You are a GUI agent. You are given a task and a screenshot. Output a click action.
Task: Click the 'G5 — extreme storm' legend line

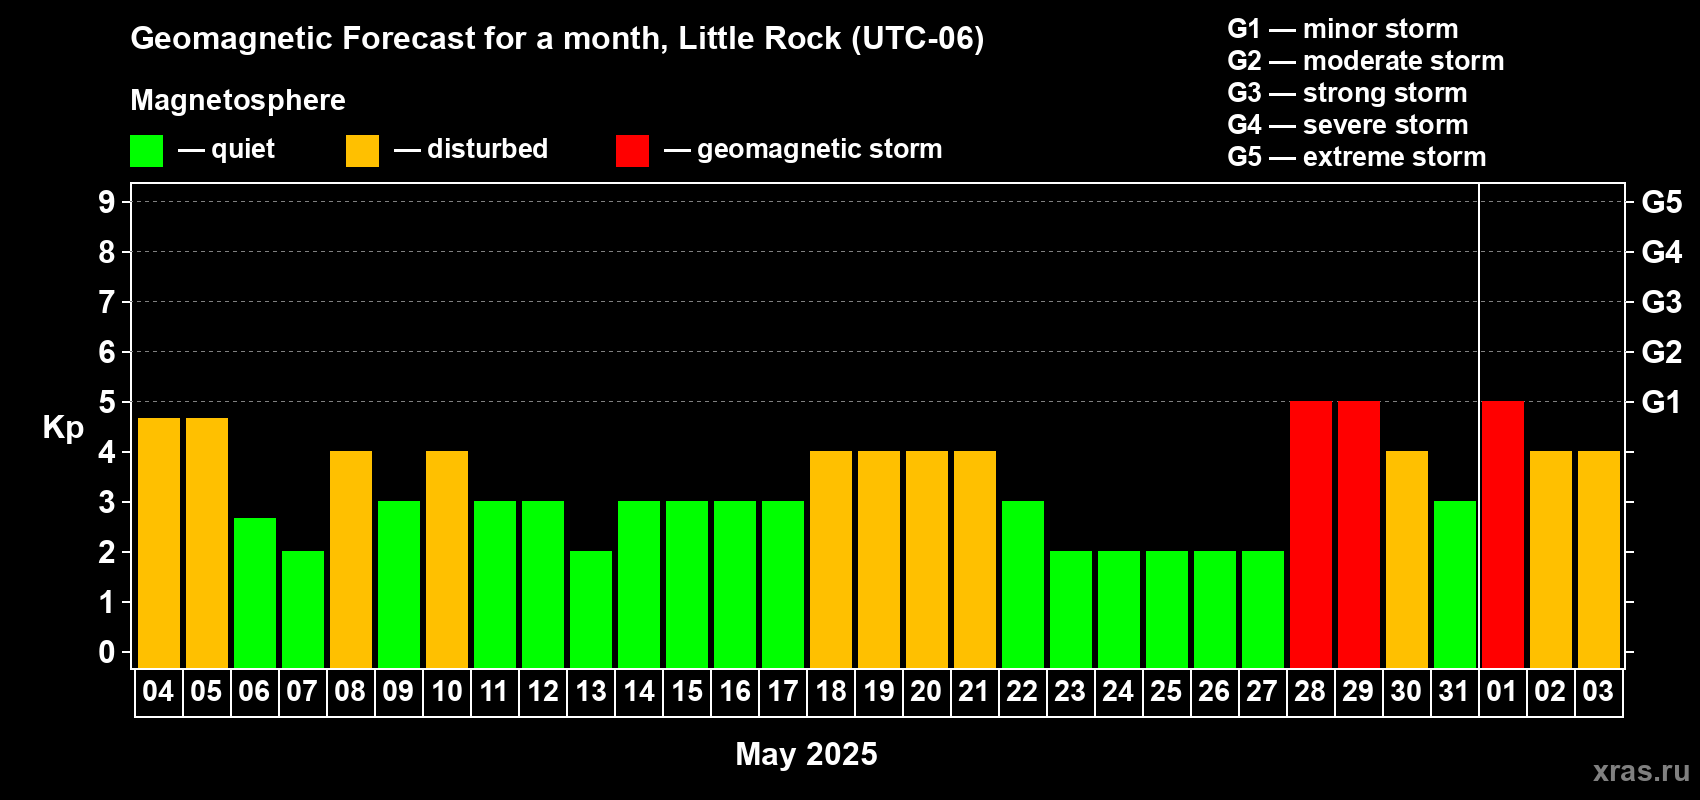tap(1357, 157)
